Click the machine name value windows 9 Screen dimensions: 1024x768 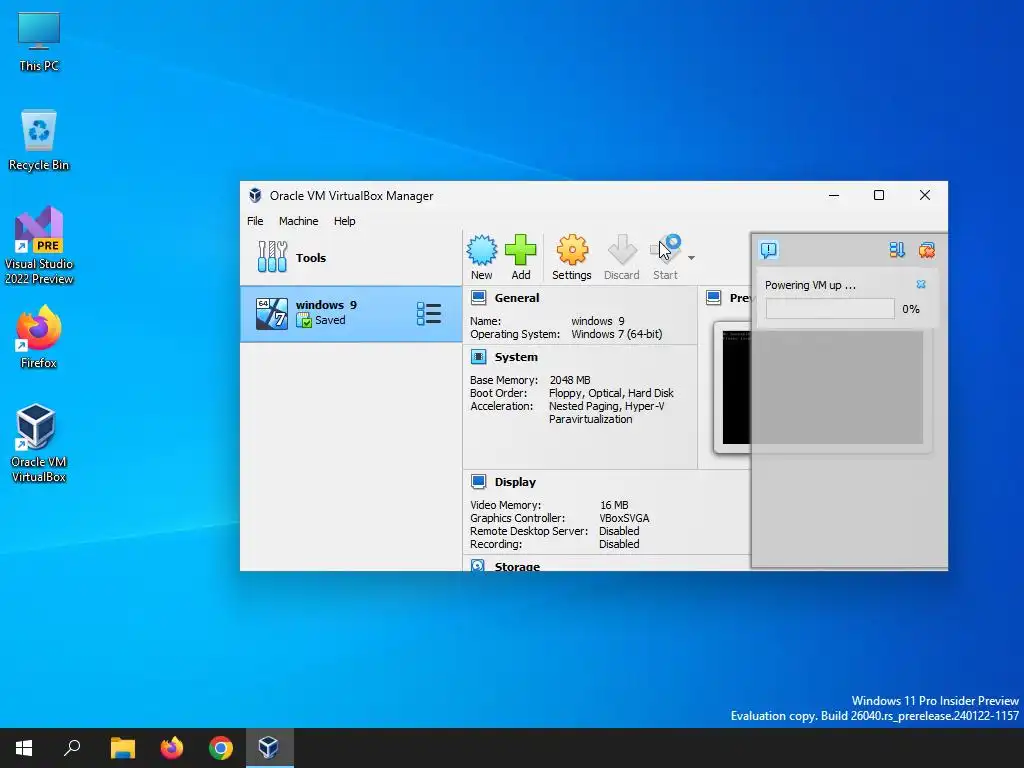coord(598,321)
